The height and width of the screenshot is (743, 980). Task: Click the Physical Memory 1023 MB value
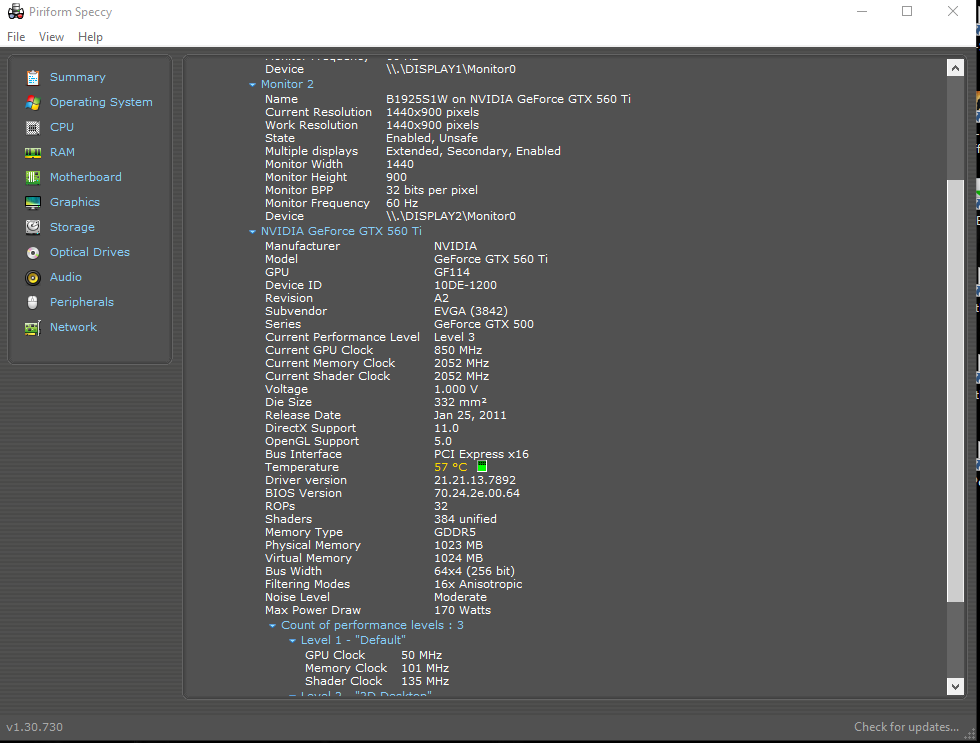[459, 546]
